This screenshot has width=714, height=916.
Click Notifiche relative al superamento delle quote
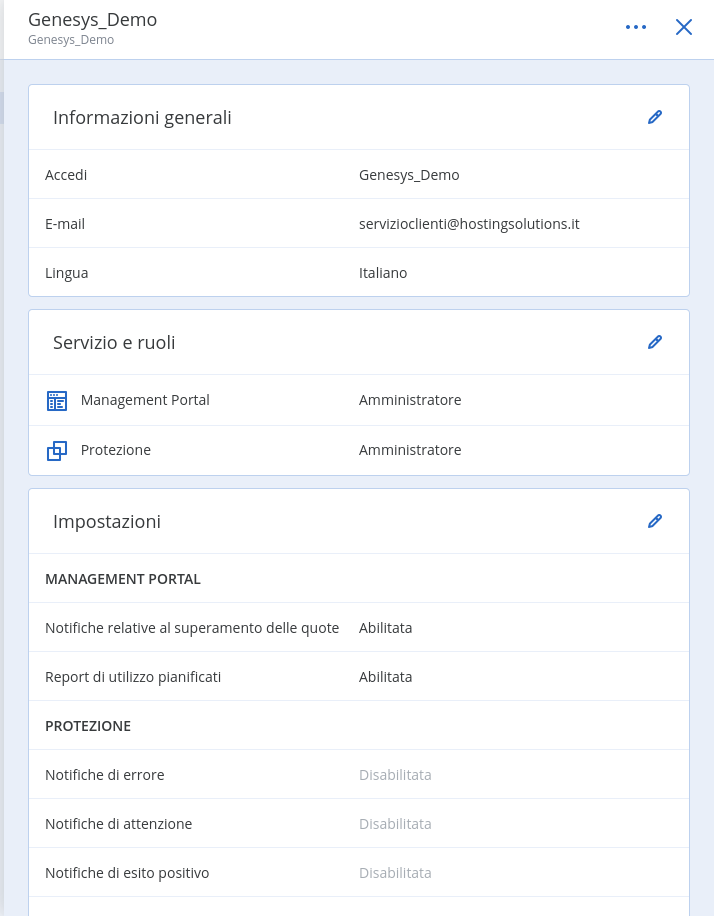point(192,628)
